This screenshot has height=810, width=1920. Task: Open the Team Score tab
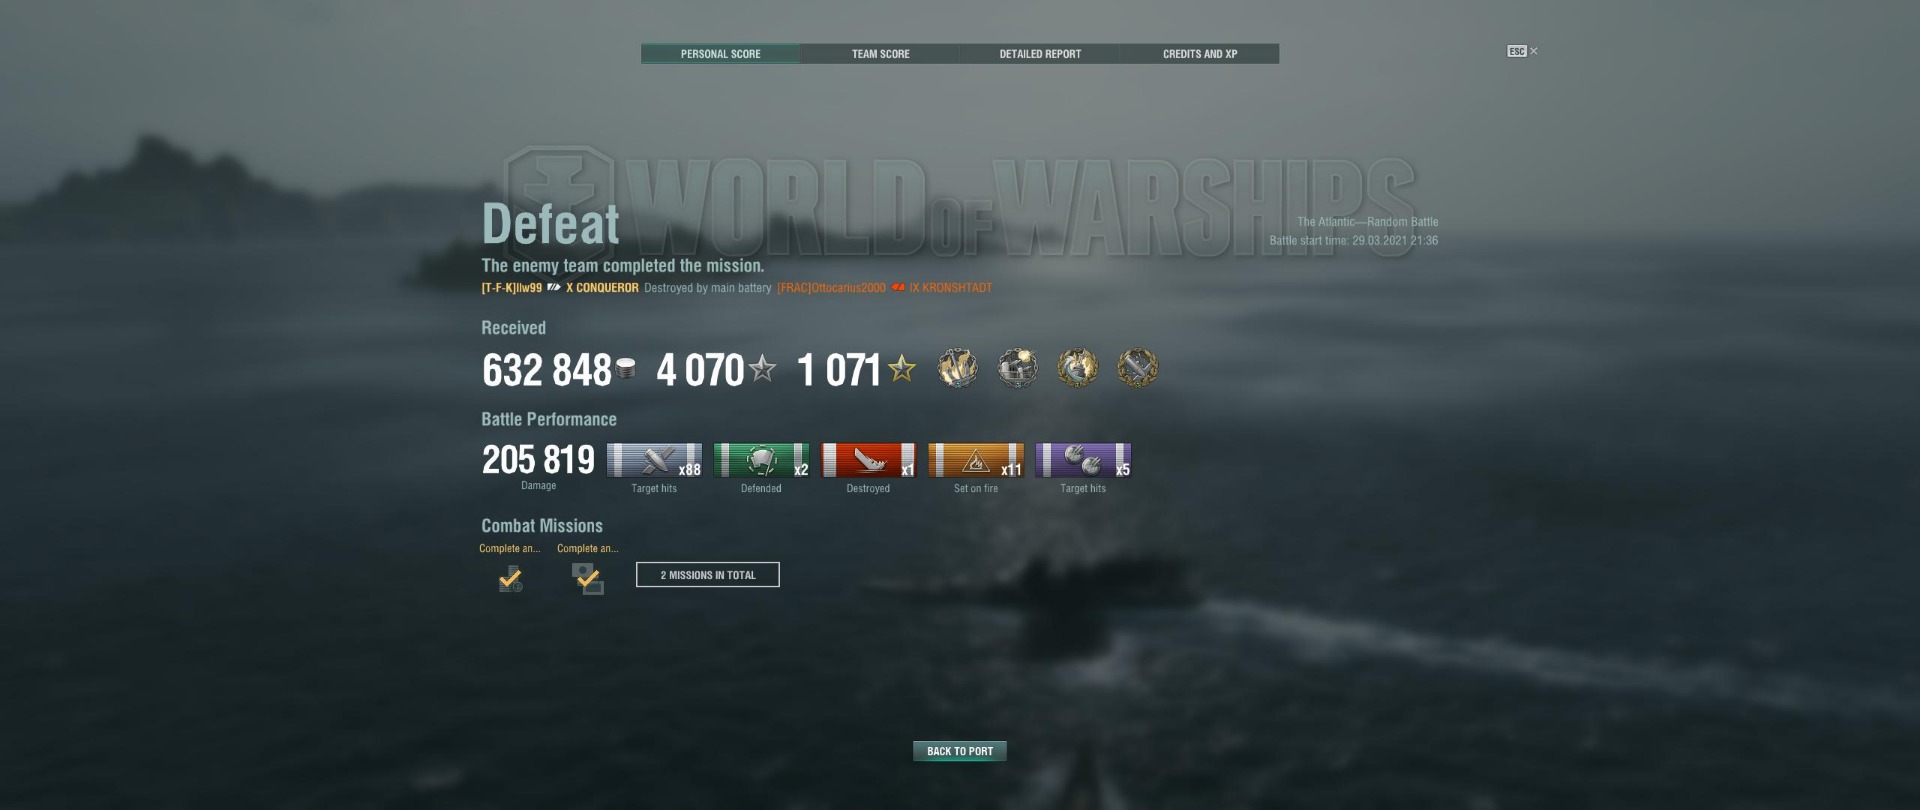point(880,54)
